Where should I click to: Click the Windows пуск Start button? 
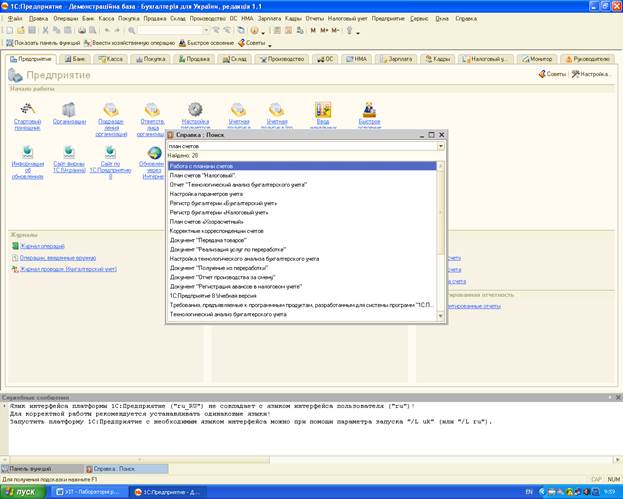coord(23,492)
